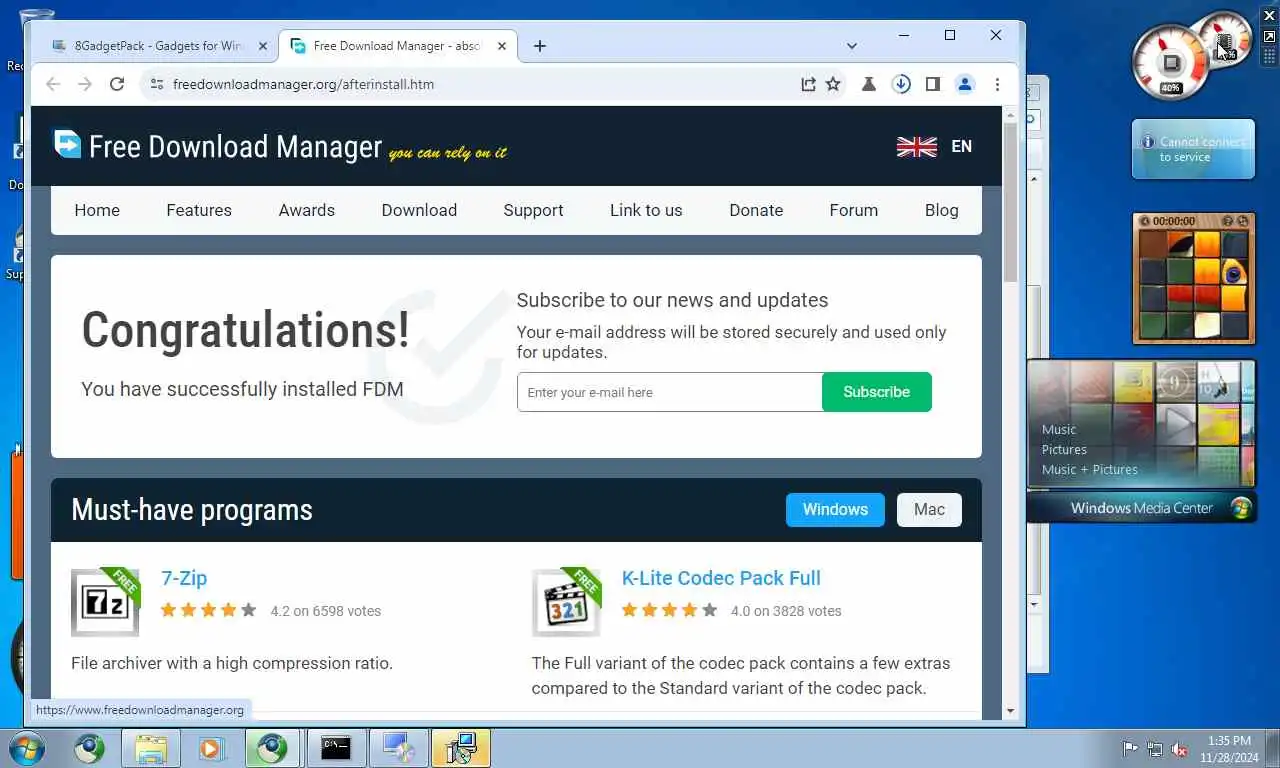The height and width of the screenshot is (768, 1280).
Task: Click the address bar URL
Action: [303, 84]
